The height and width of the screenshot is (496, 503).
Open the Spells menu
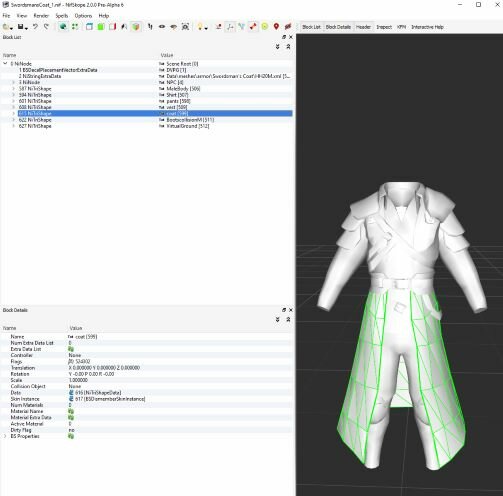(62, 16)
